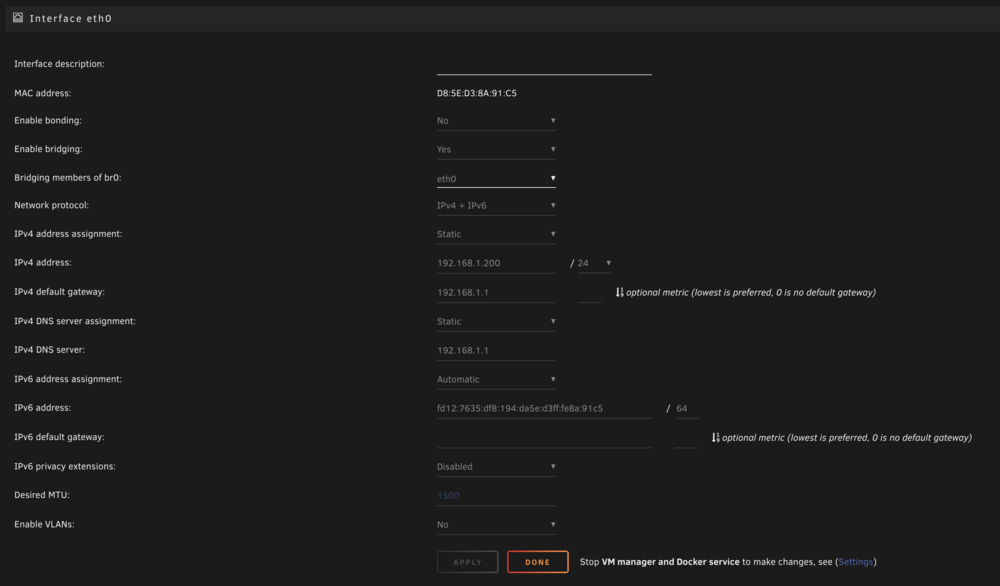Image resolution: width=1000 pixels, height=586 pixels.
Task: Click the Interface eth0 header icon
Action: pyautogui.click(x=18, y=18)
